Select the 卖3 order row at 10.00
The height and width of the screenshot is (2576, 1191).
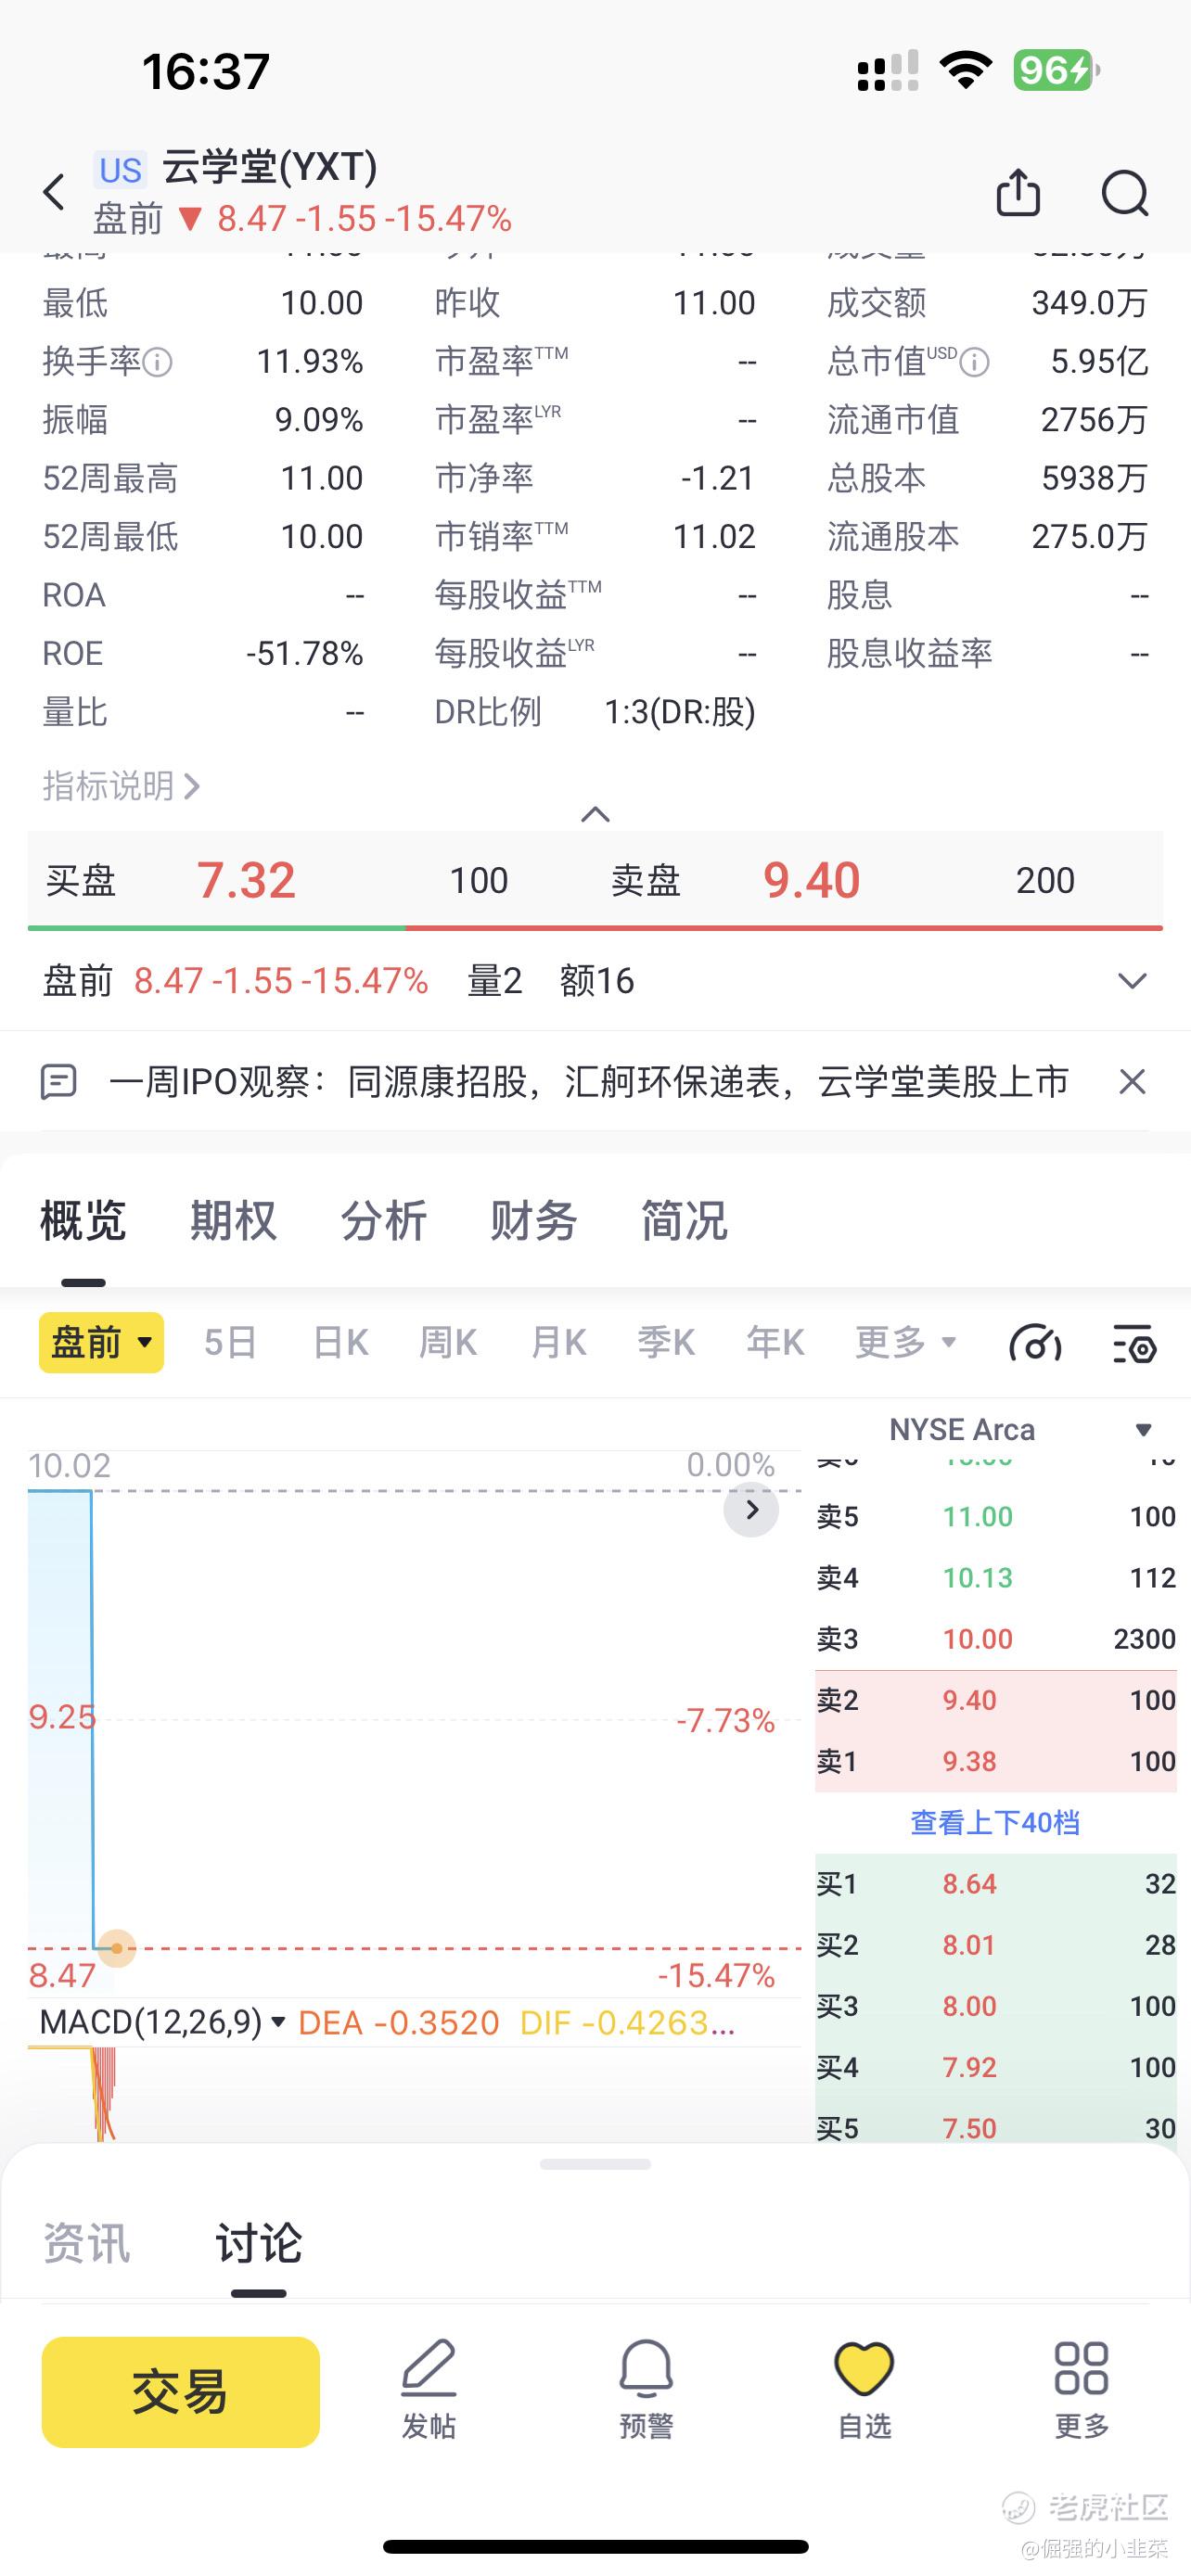pyautogui.click(x=996, y=1639)
